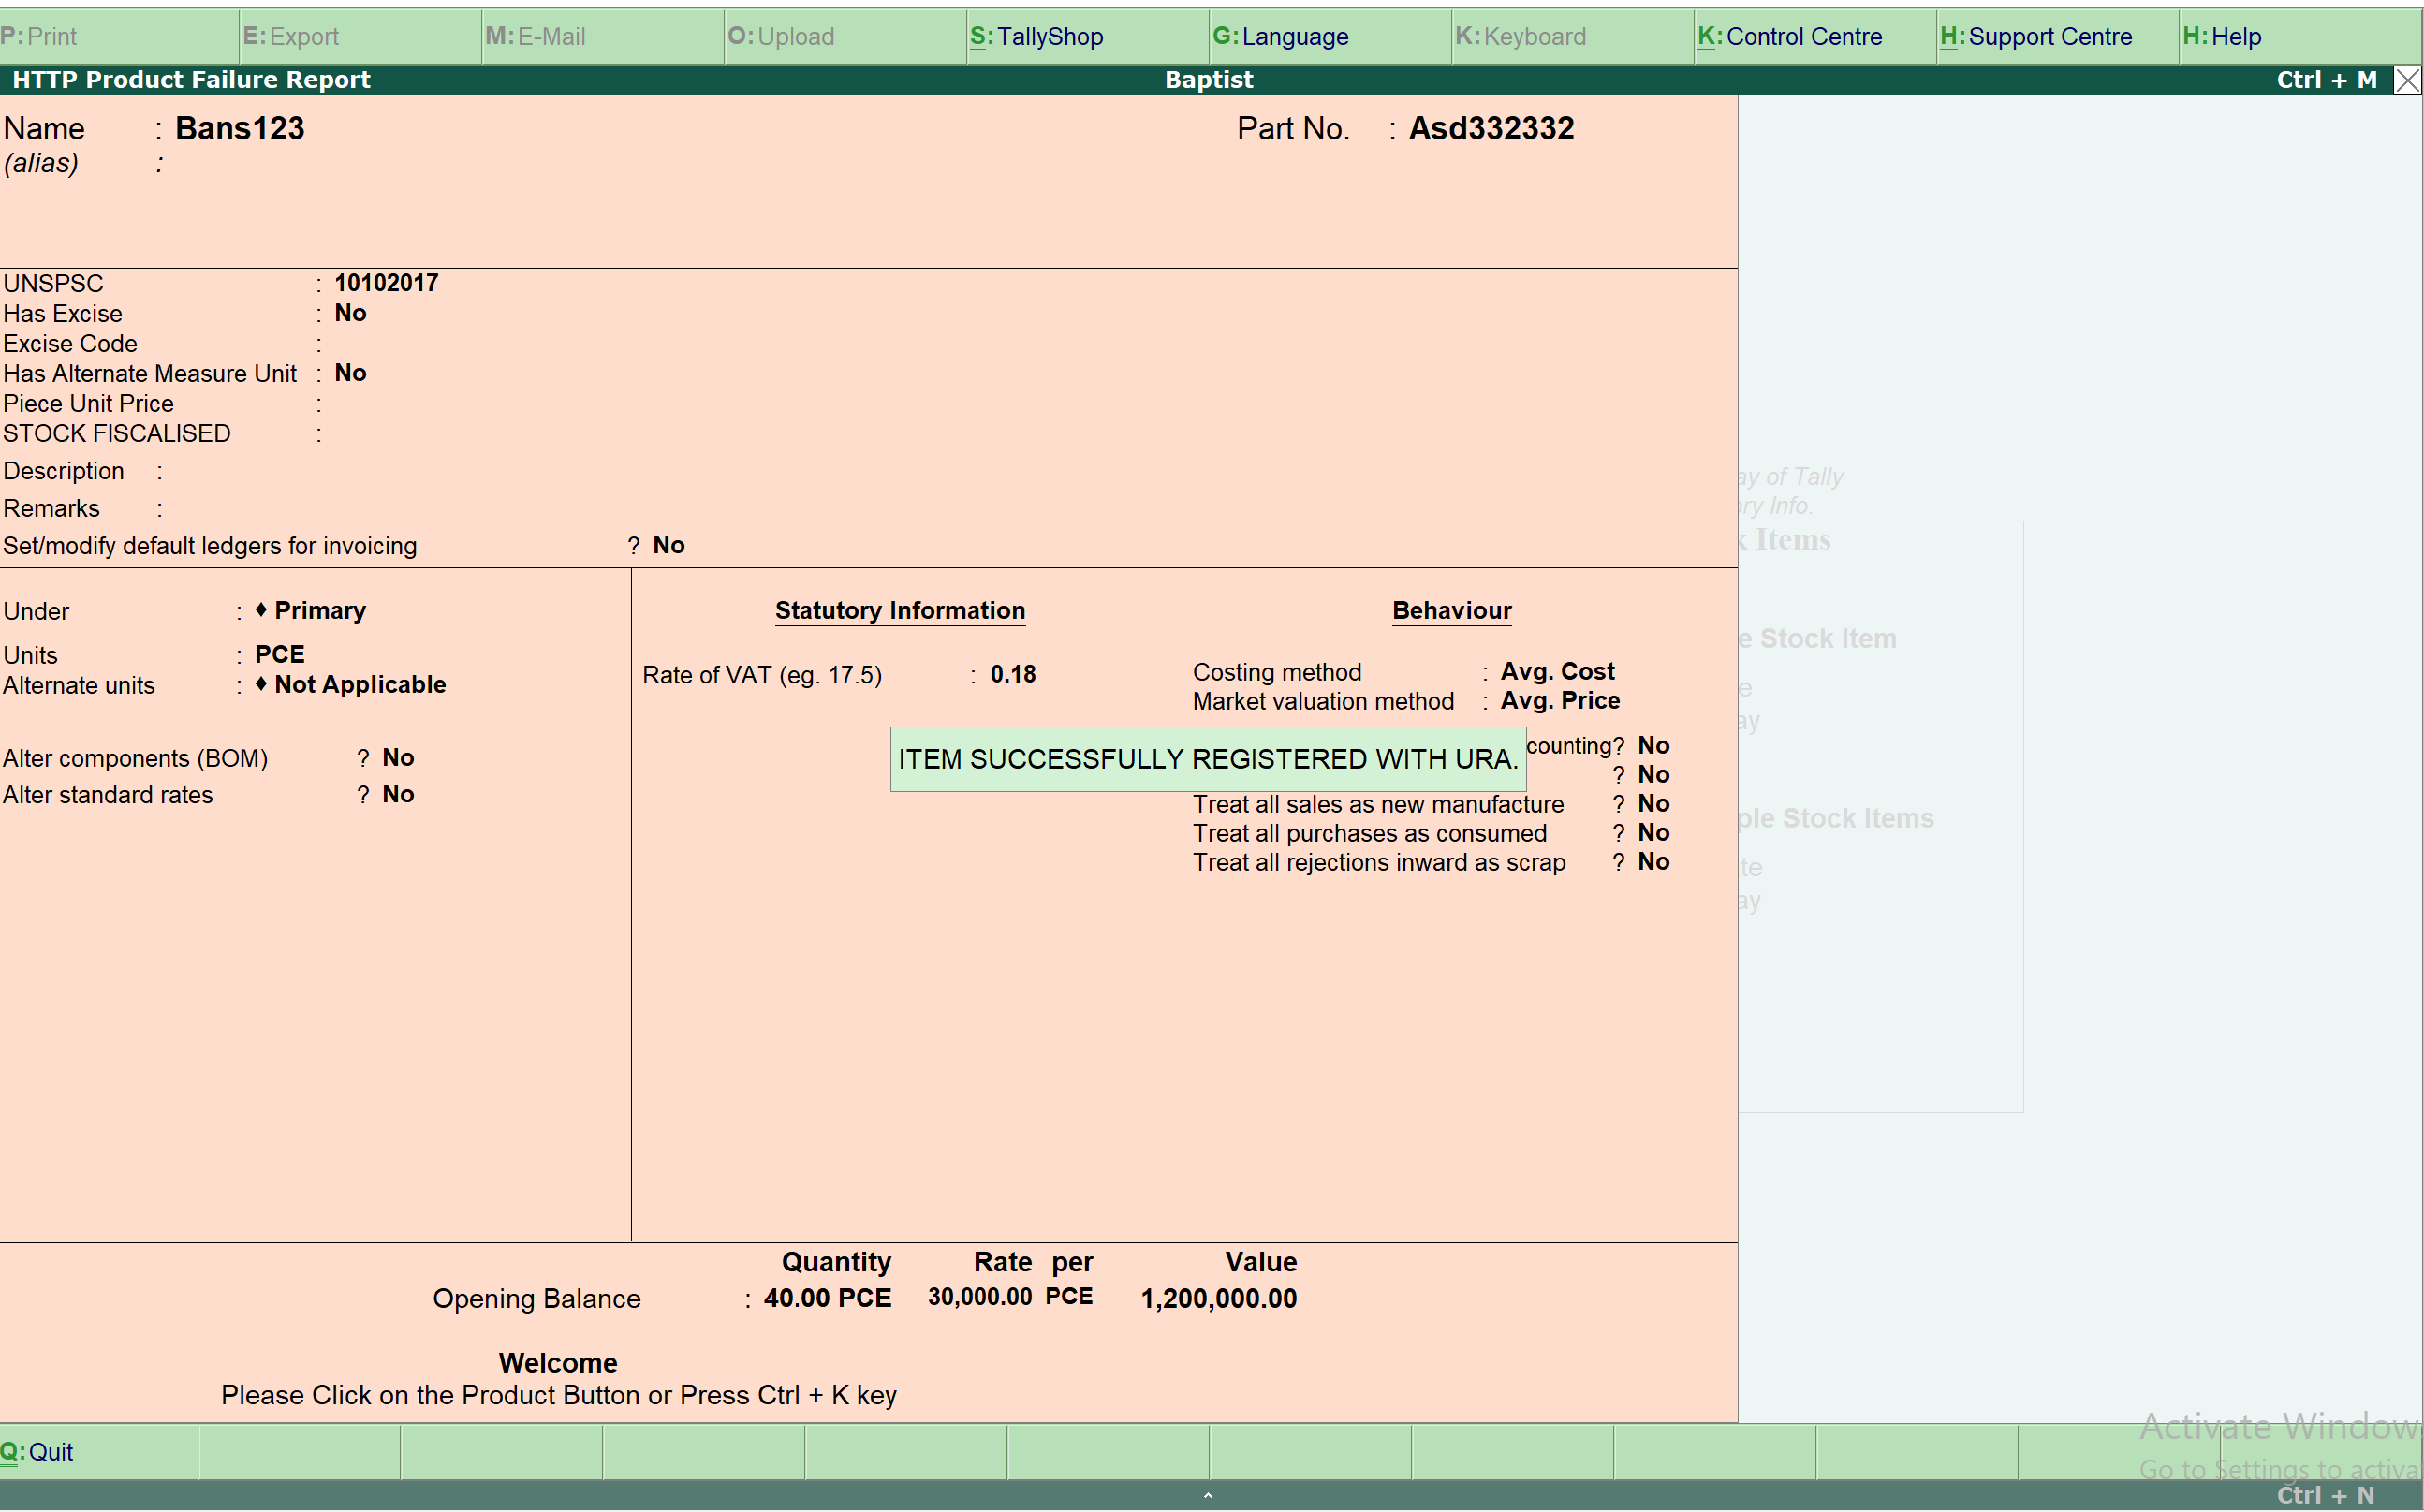
Task: Click the Help button
Action: coord(2222,37)
